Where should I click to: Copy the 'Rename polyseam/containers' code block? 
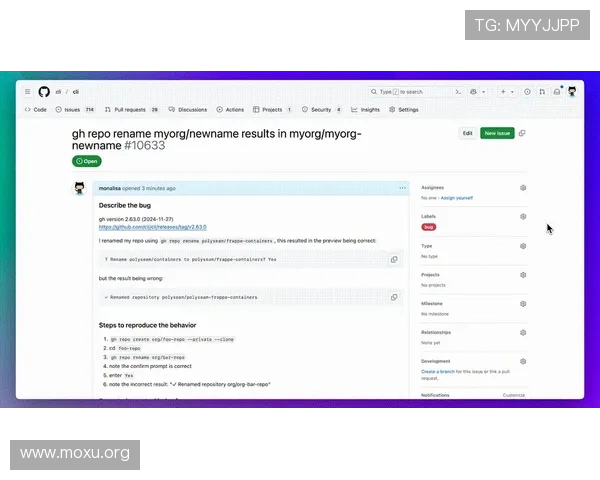[394, 259]
